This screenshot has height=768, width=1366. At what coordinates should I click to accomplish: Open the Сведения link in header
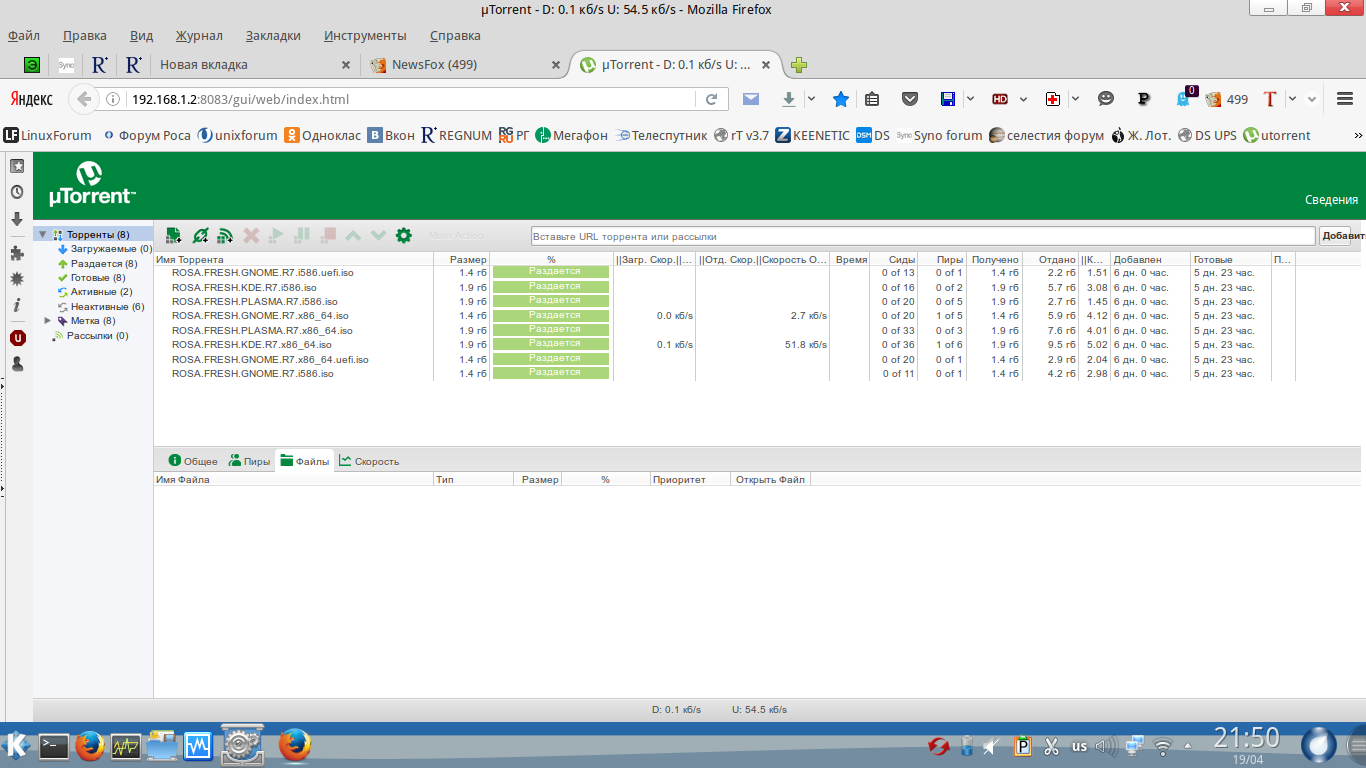click(1331, 200)
